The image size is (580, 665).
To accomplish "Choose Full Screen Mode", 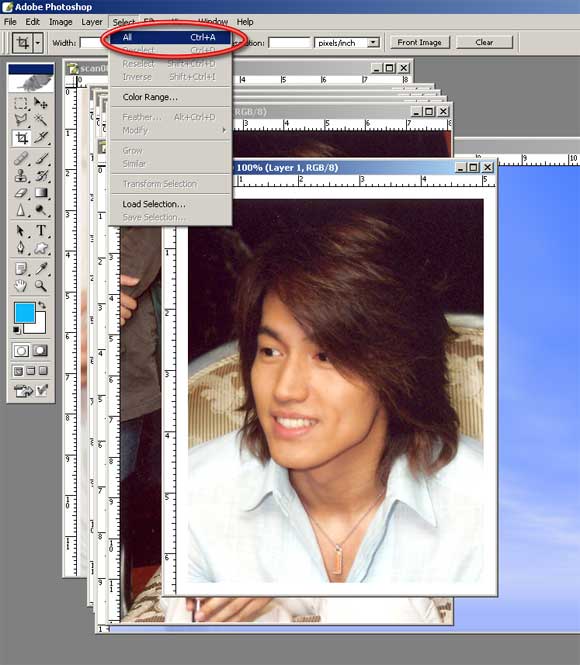I will click(x=43, y=371).
